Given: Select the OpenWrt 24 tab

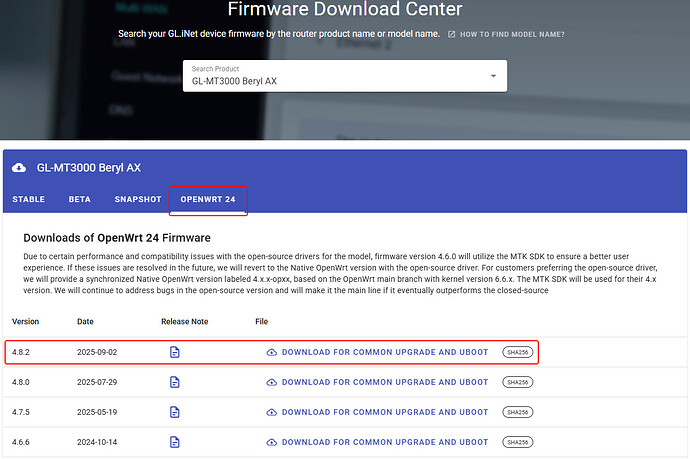Looking at the screenshot, I should 208,199.
